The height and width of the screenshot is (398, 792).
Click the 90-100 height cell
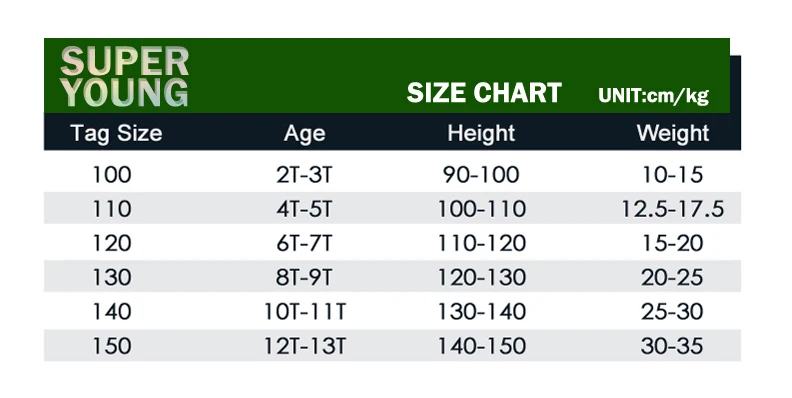tap(481, 175)
